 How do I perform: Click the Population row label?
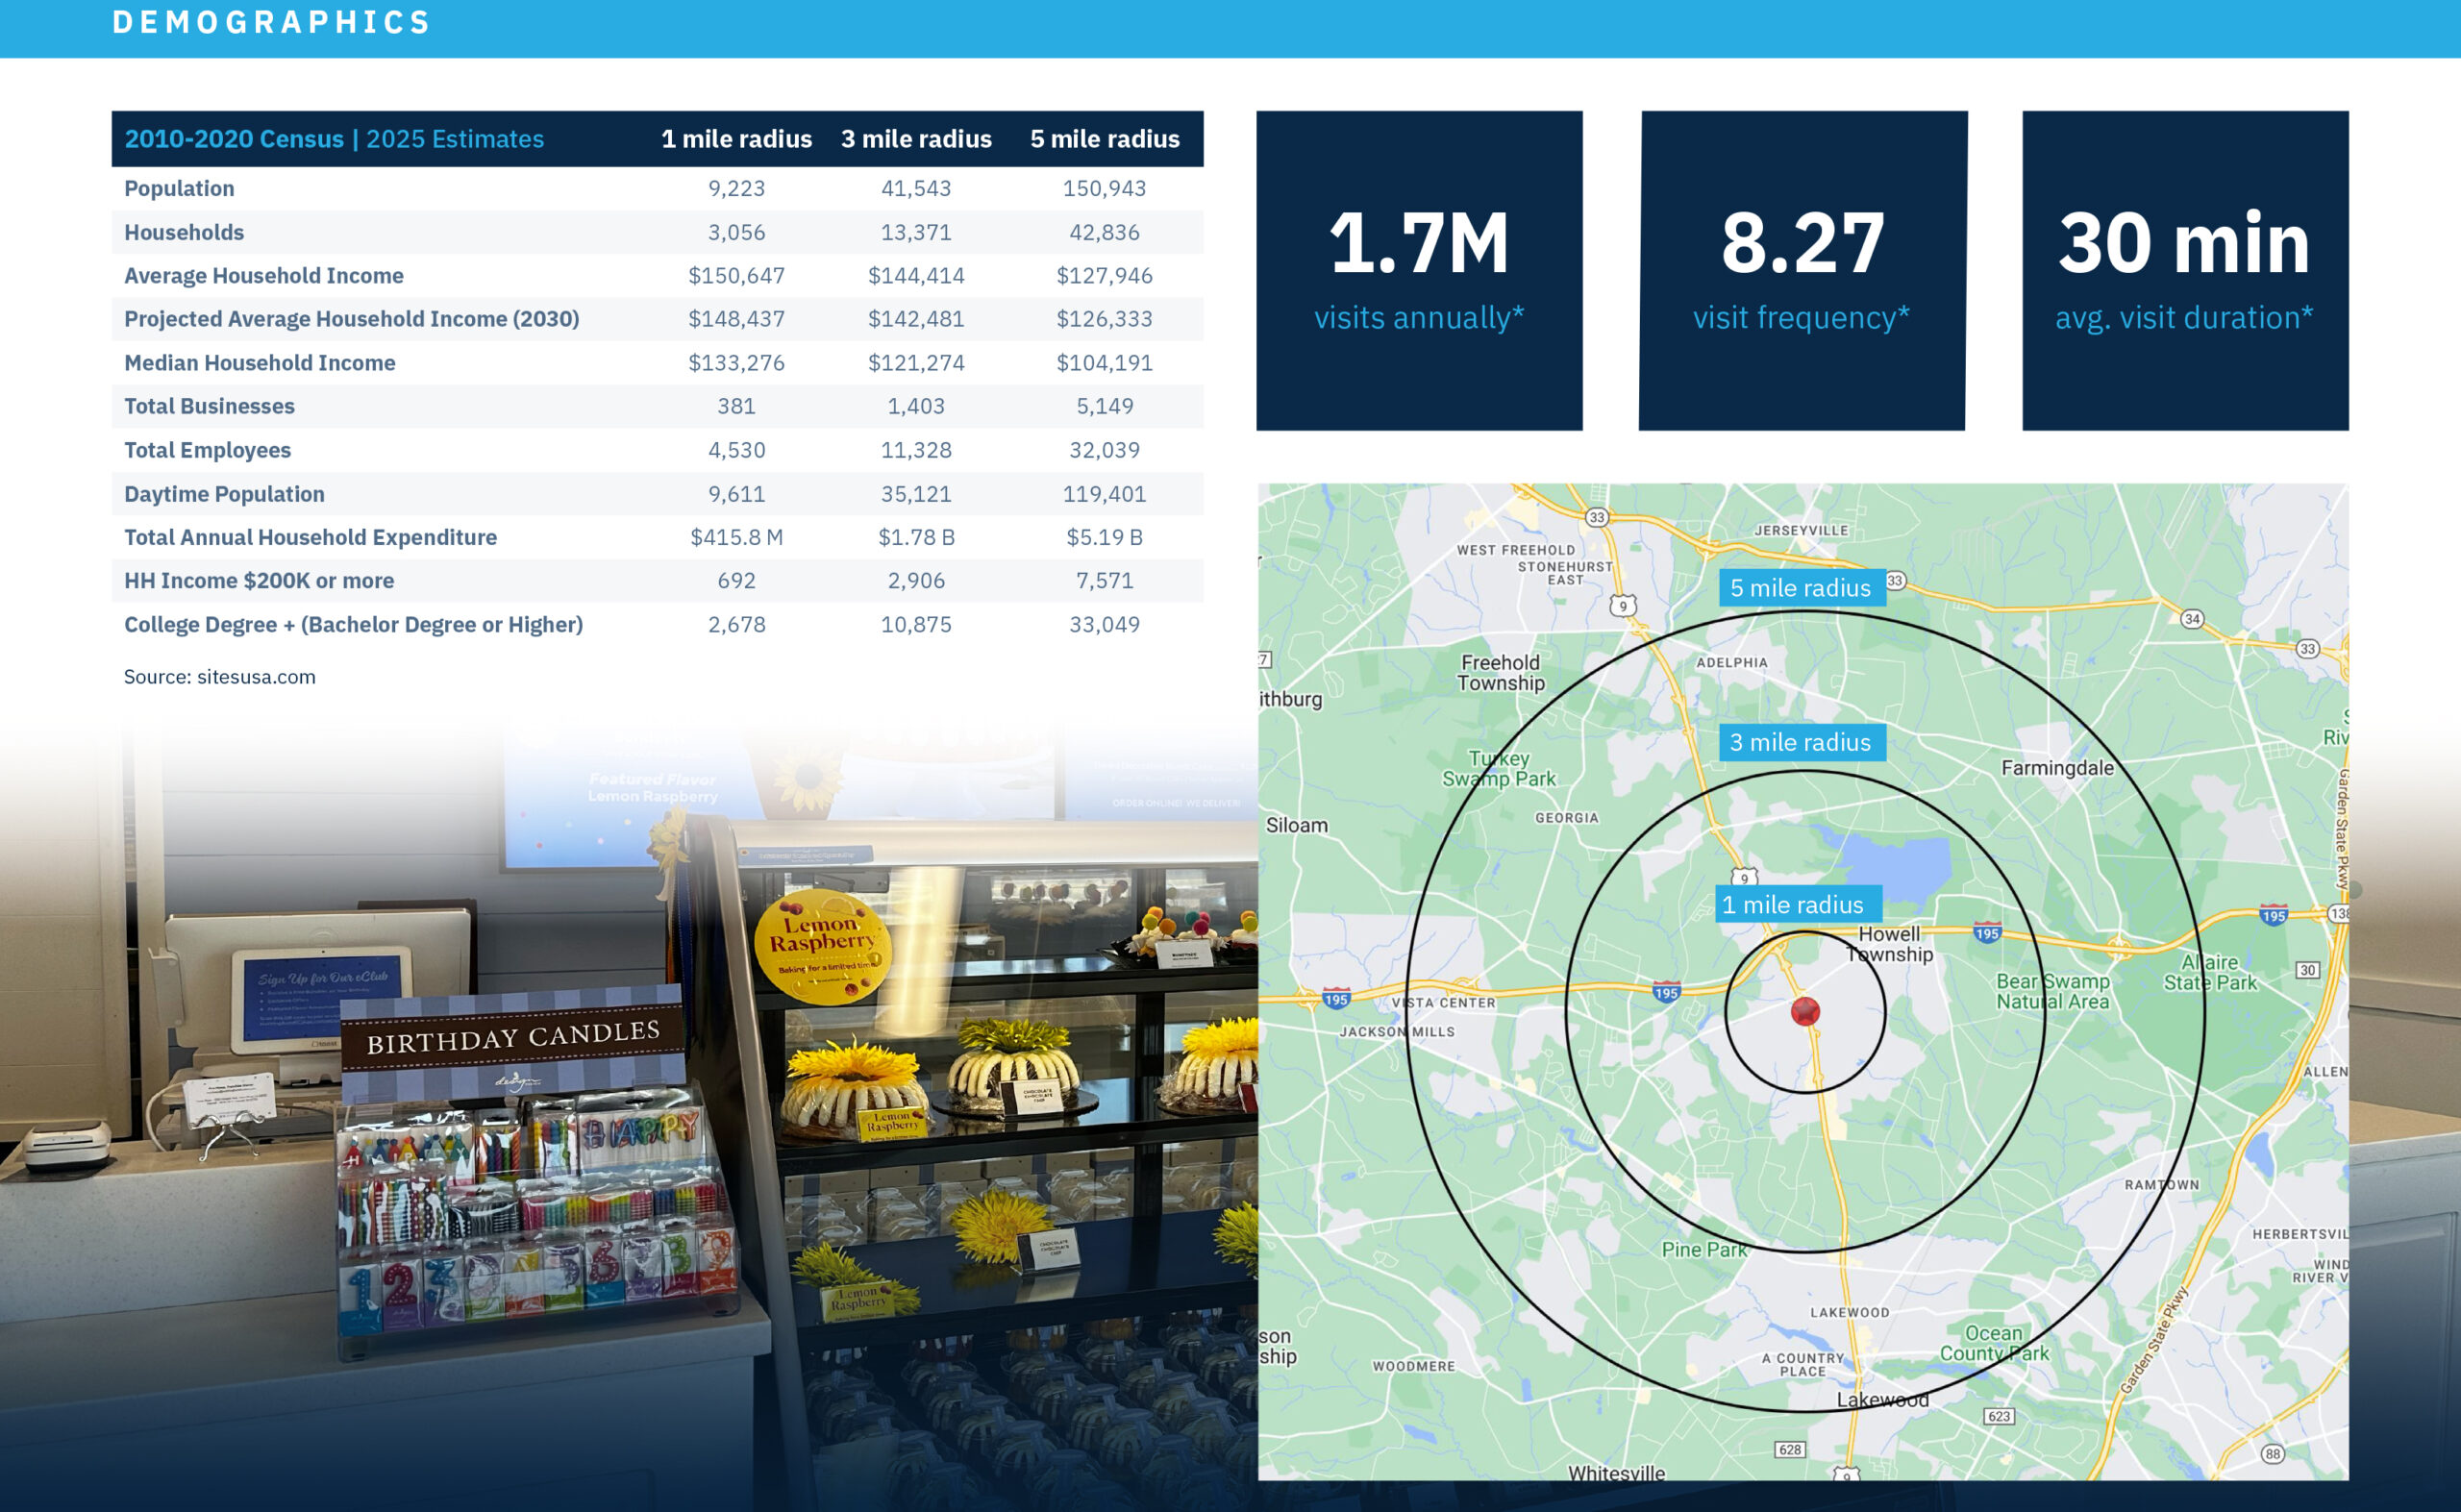[x=179, y=188]
